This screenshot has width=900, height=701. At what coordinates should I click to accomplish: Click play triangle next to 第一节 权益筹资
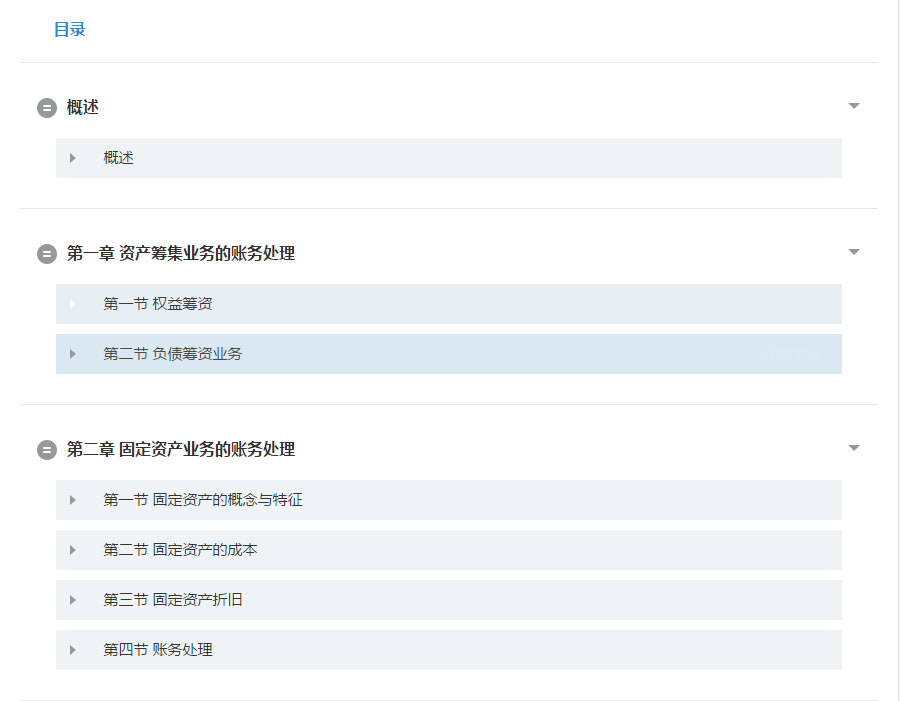coord(73,304)
